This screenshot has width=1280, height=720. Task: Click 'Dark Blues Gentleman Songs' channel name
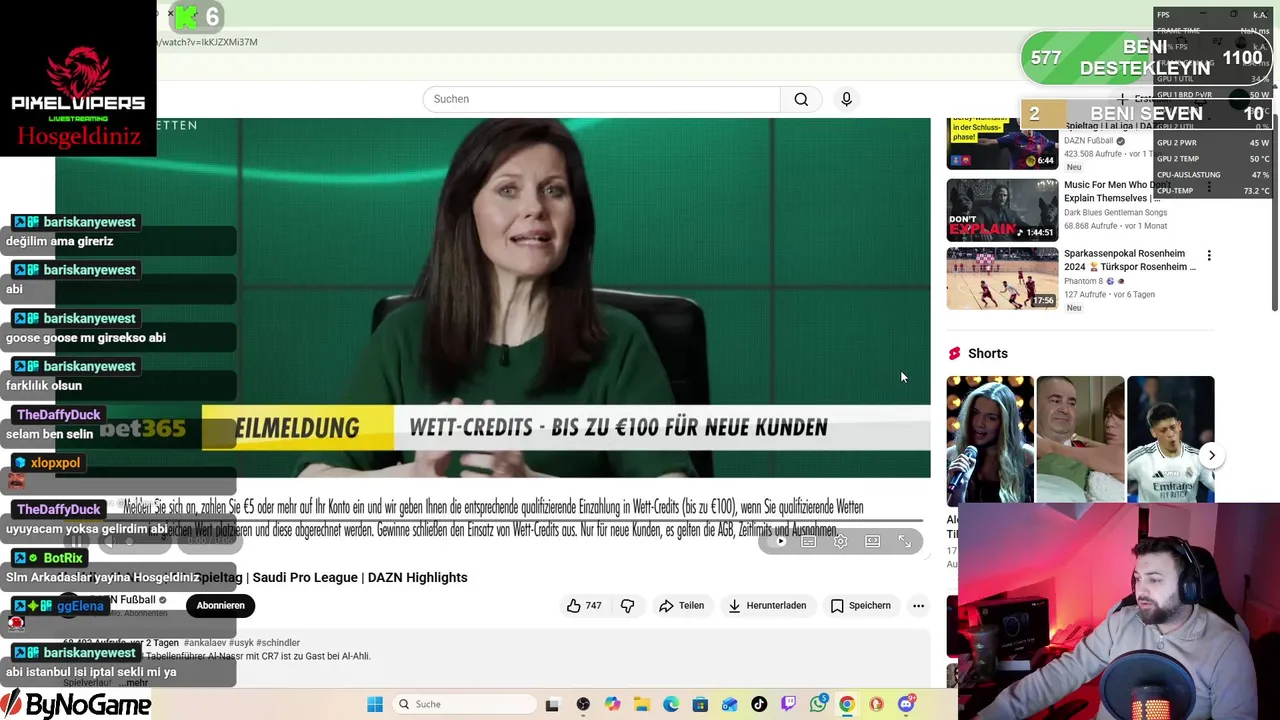click(x=1115, y=212)
